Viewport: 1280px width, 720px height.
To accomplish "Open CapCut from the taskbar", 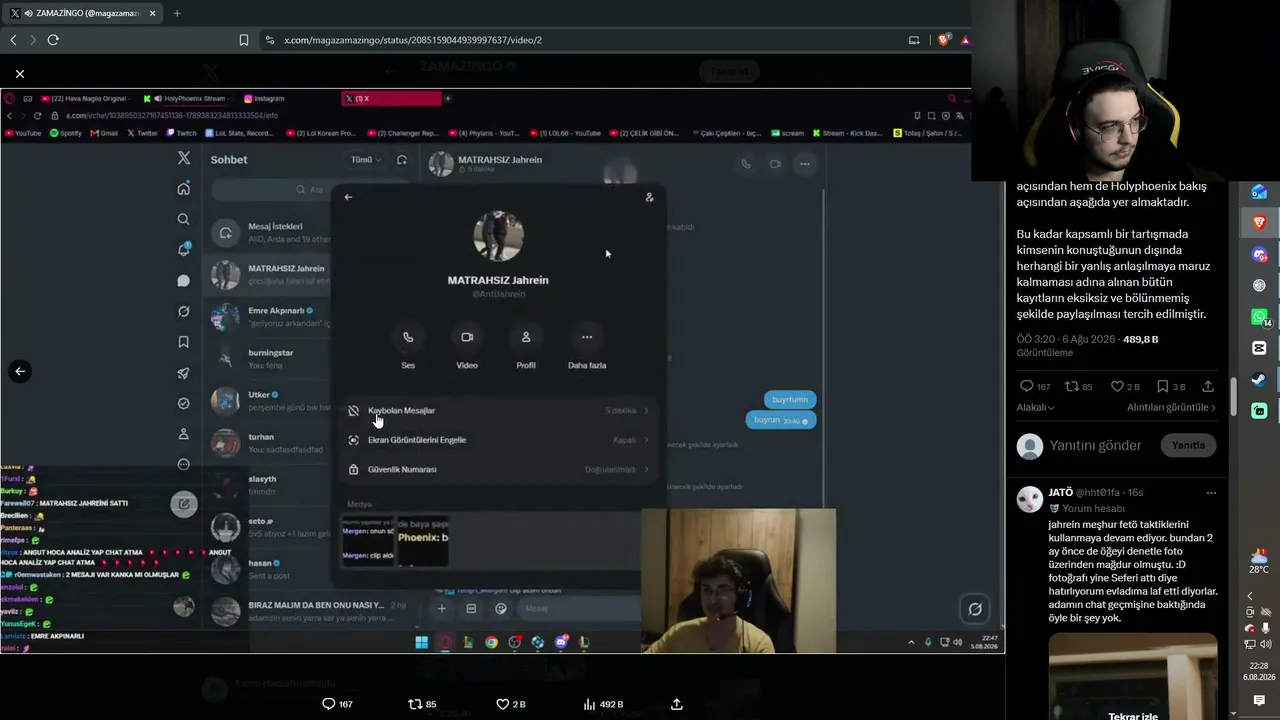I will [1259, 348].
